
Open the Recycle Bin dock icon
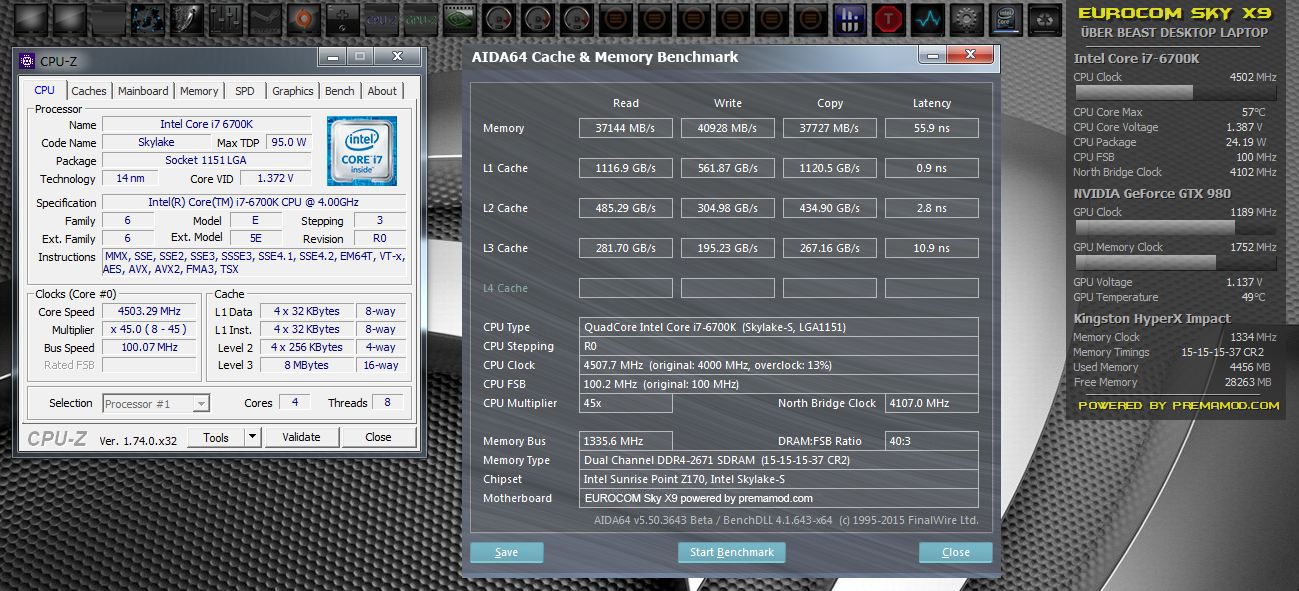coord(1044,18)
